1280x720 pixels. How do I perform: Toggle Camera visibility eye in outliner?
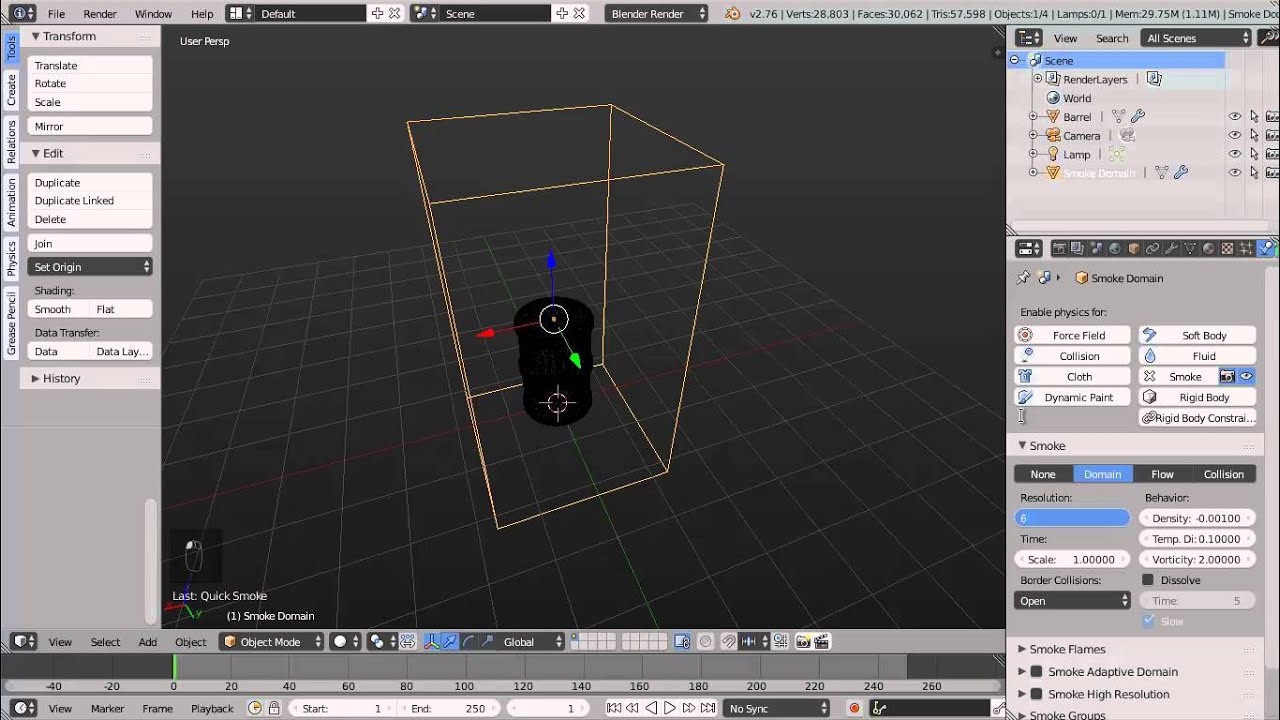click(x=1235, y=135)
